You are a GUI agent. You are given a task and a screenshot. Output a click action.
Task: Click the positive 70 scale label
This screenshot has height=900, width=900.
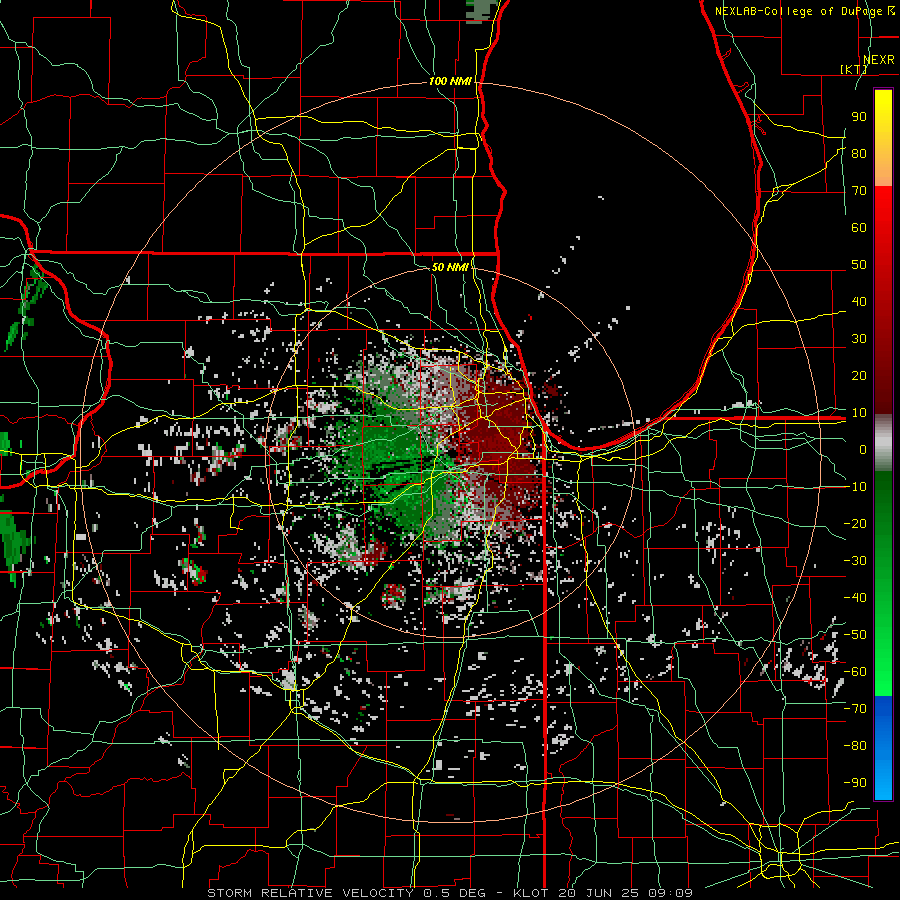[859, 191]
